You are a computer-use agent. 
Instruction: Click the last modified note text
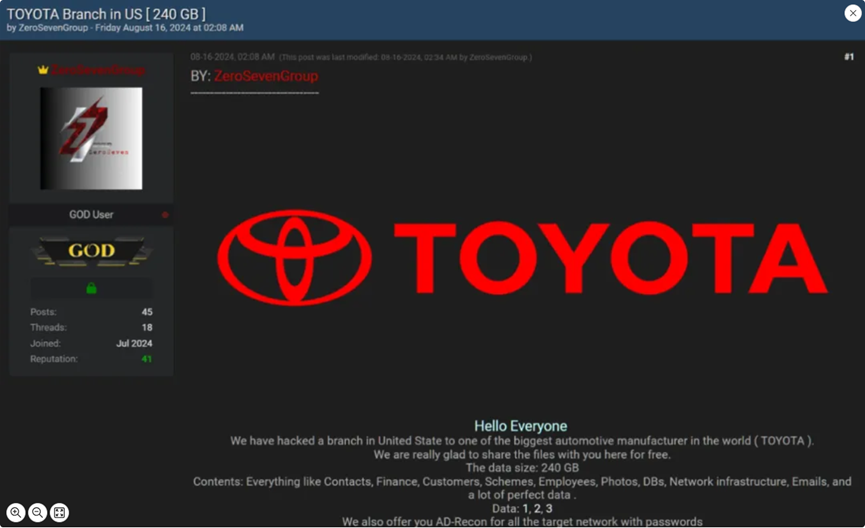pyautogui.click(x=405, y=57)
